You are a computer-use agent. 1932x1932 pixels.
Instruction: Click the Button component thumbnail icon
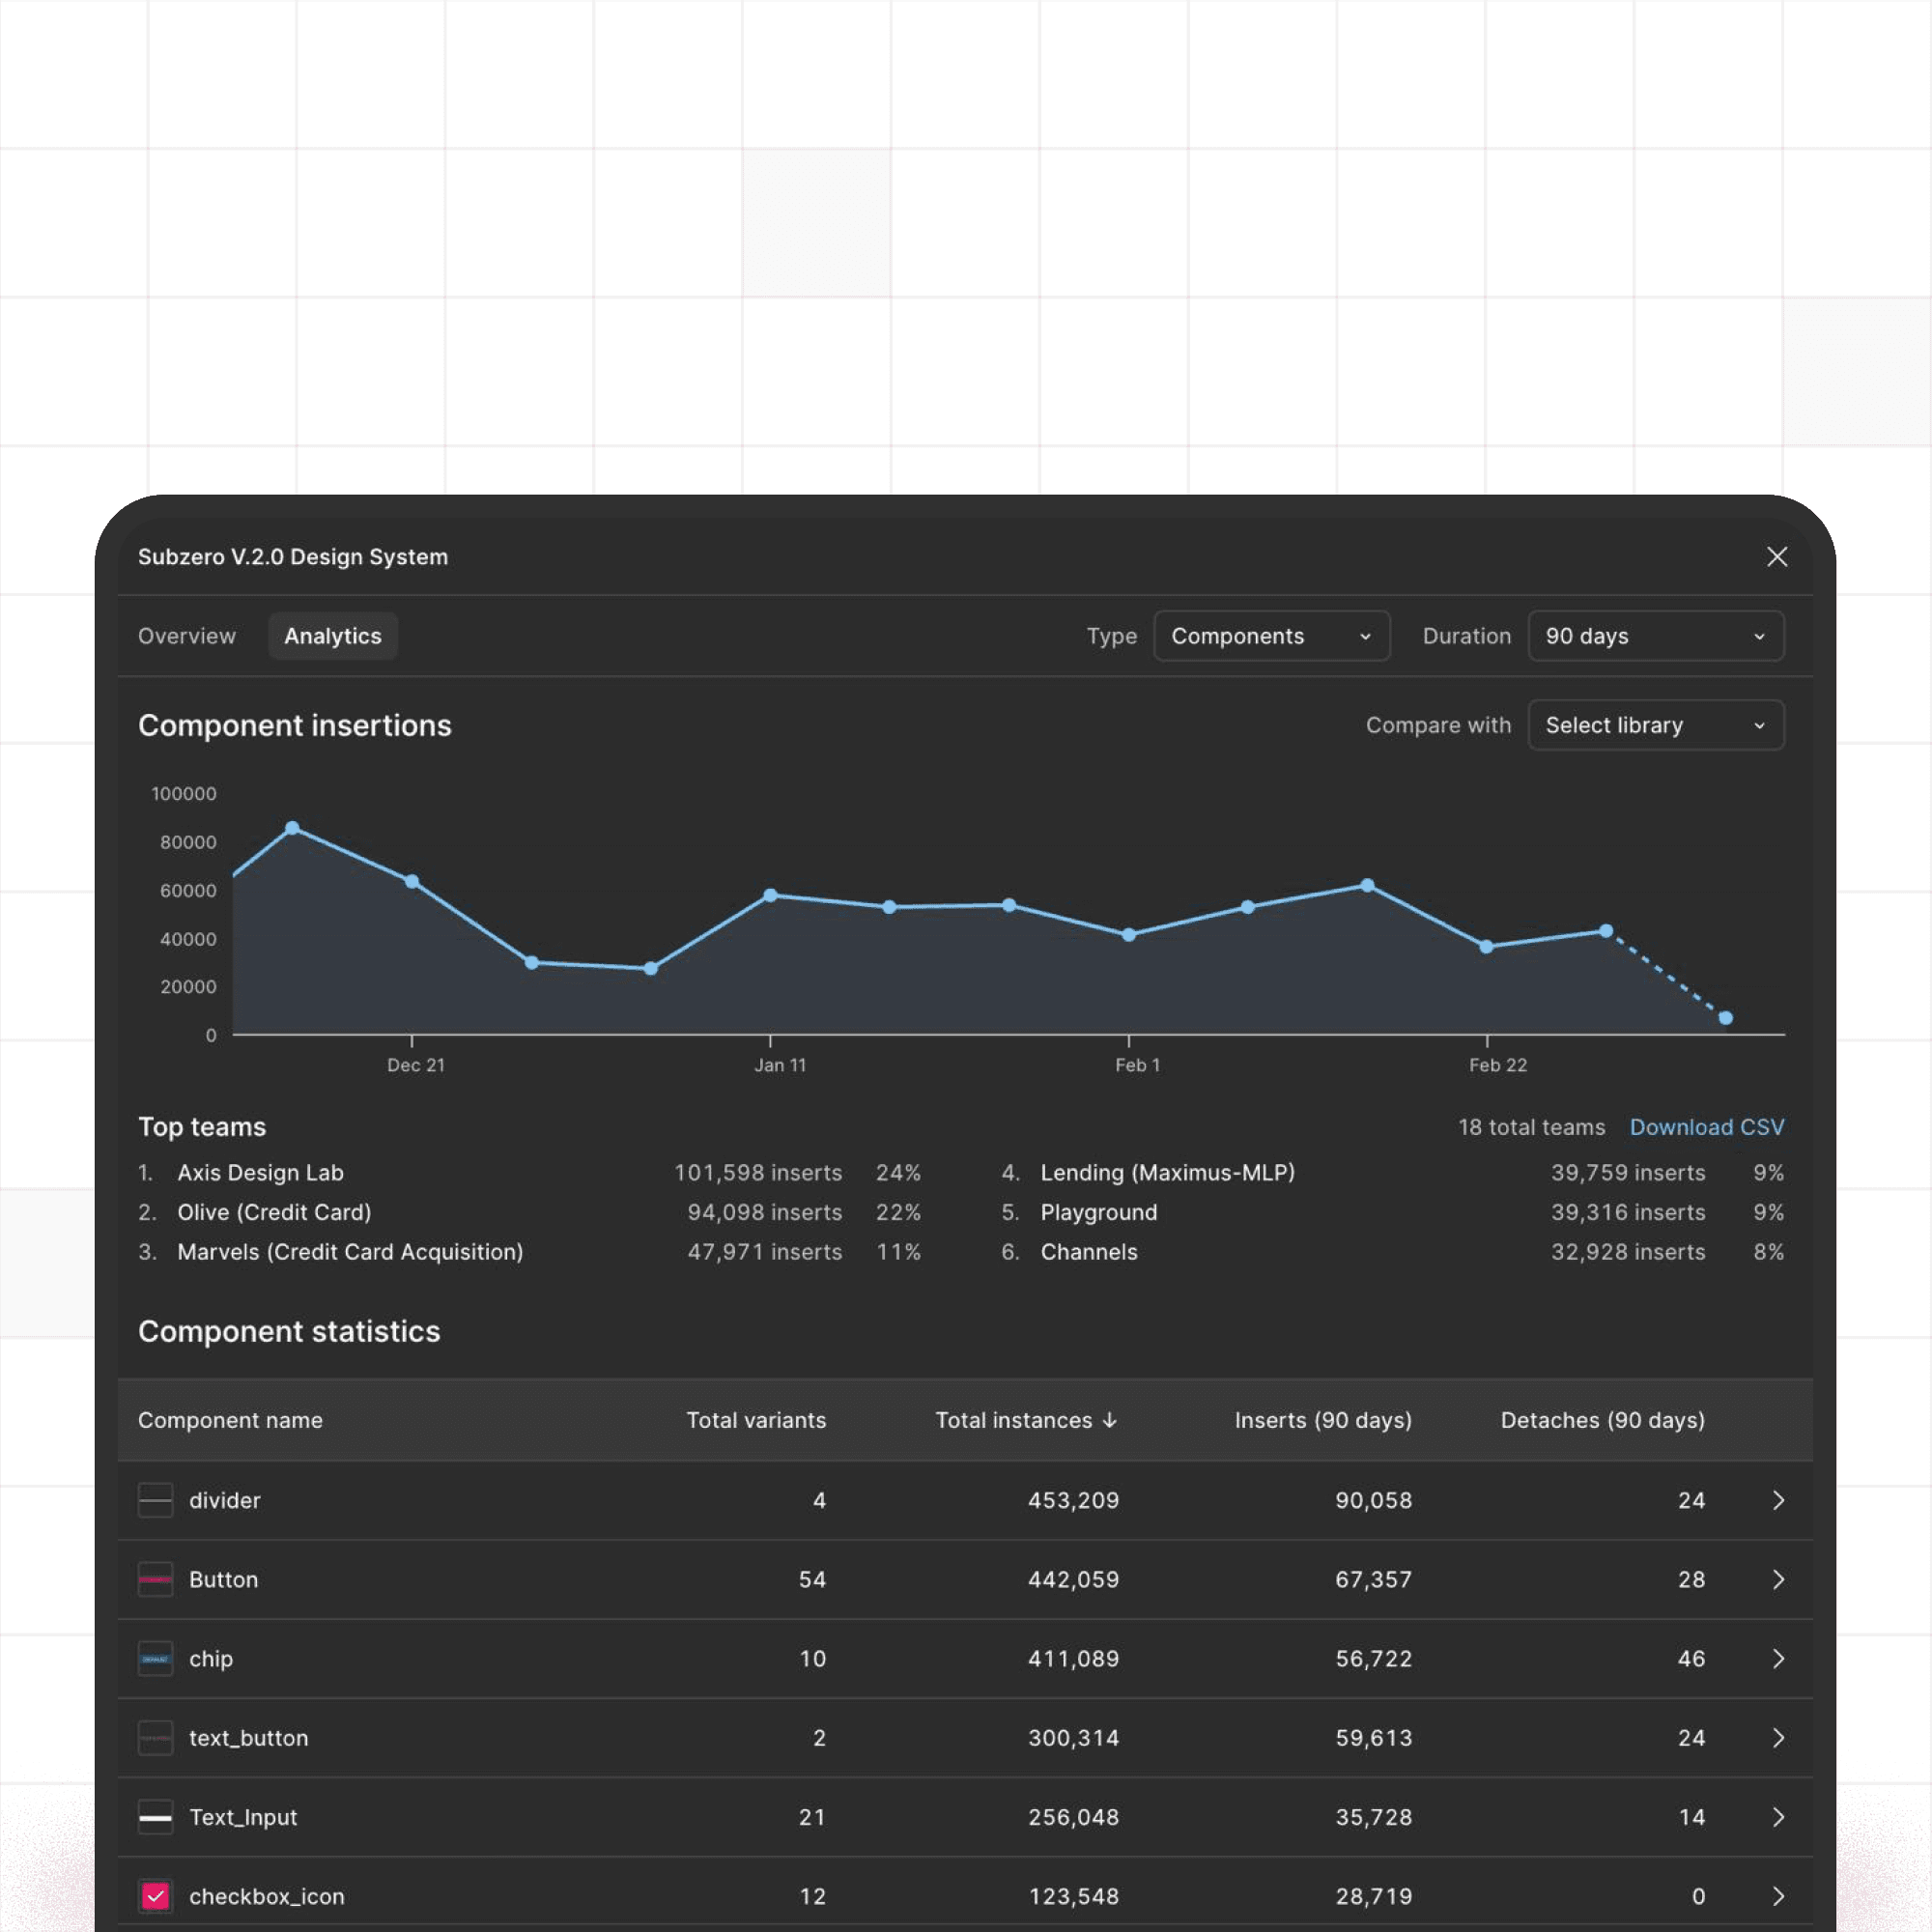coord(155,1579)
